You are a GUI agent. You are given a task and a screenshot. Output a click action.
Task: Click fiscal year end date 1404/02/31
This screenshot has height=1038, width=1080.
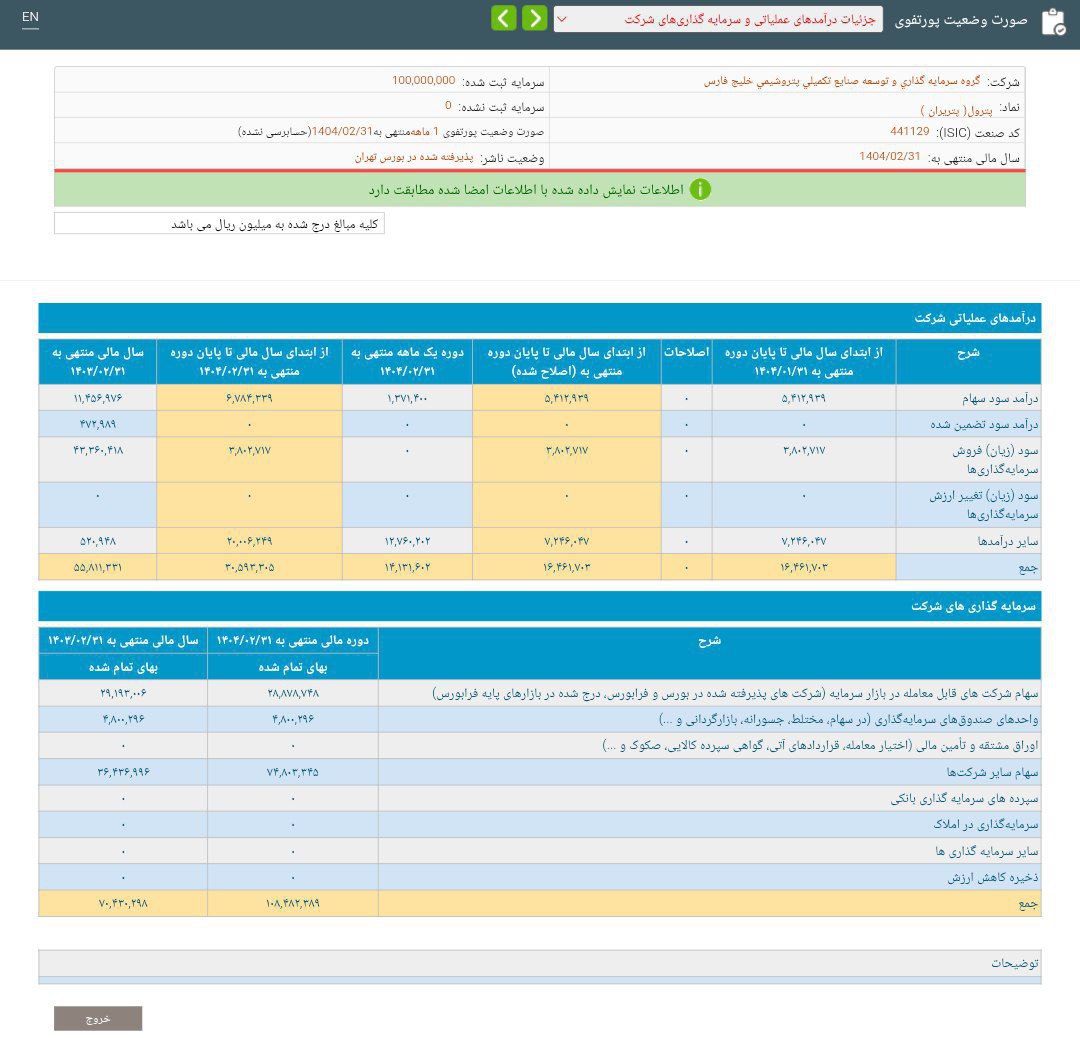click(889, 156)
